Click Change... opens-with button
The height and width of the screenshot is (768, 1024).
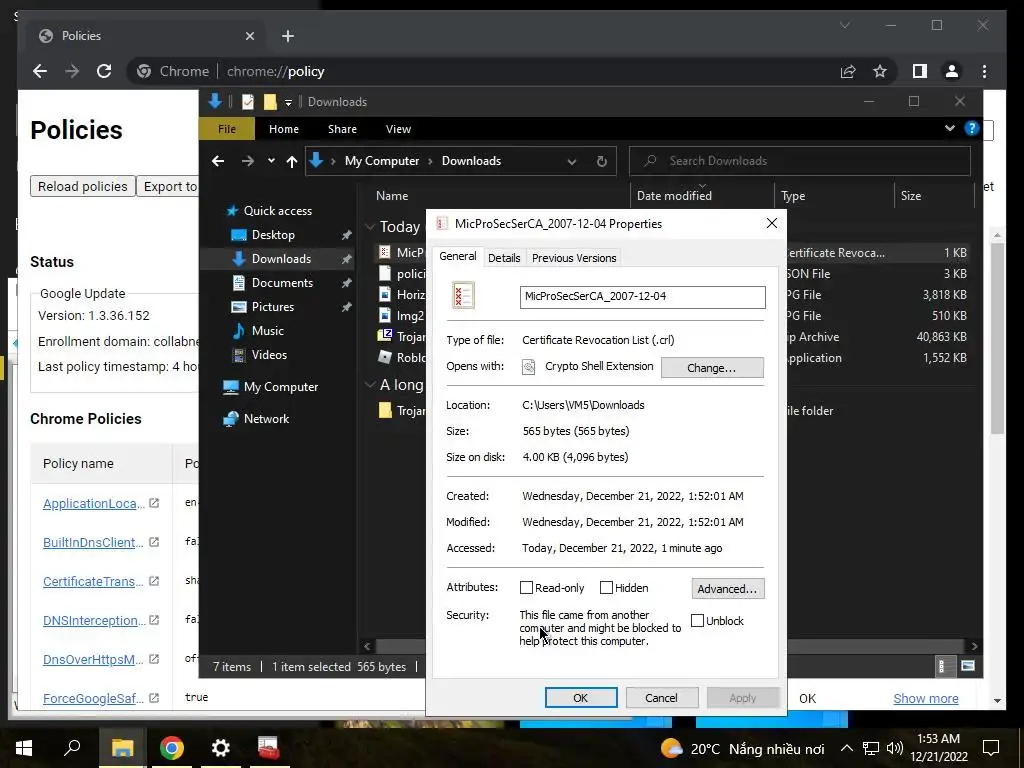coord(712,368)
